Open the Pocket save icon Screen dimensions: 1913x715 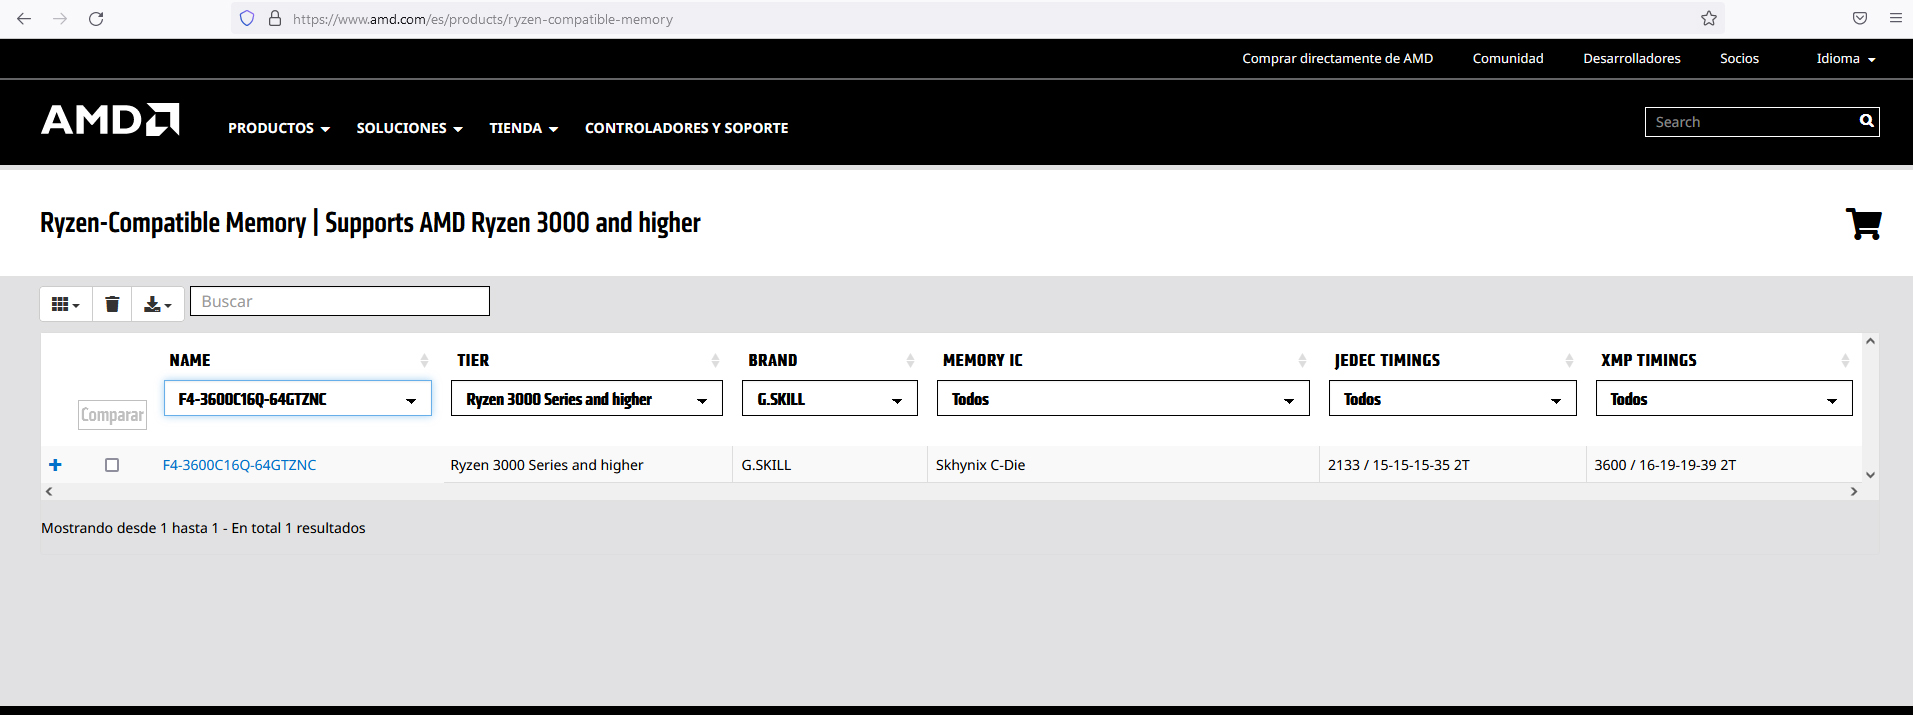pyautogui.click(x=1860, y=18)
